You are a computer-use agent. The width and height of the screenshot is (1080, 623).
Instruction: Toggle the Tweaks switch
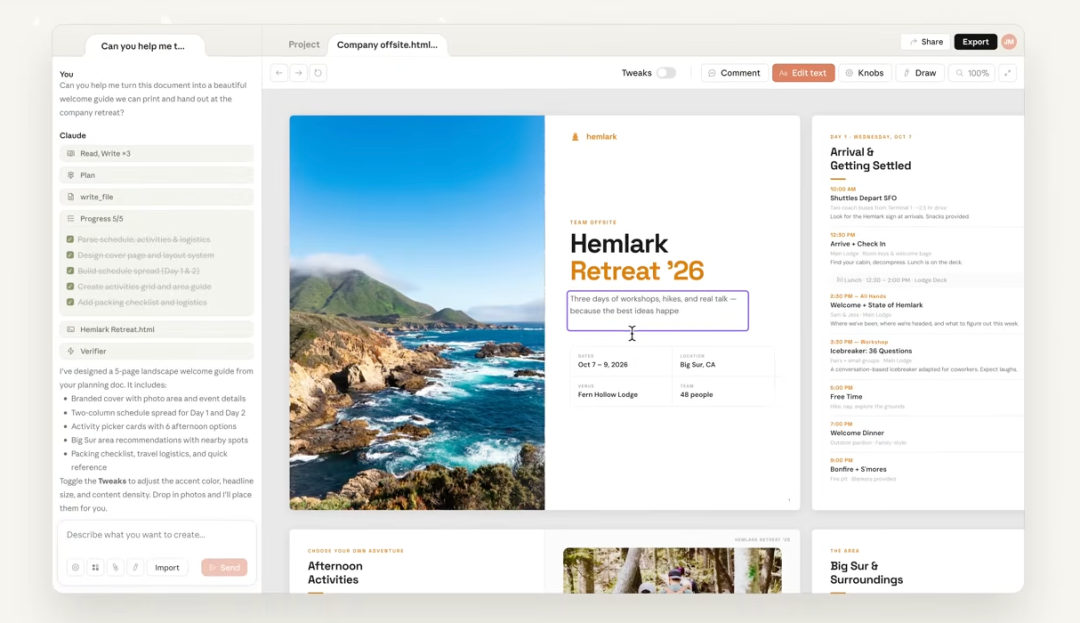coord(665,73)
